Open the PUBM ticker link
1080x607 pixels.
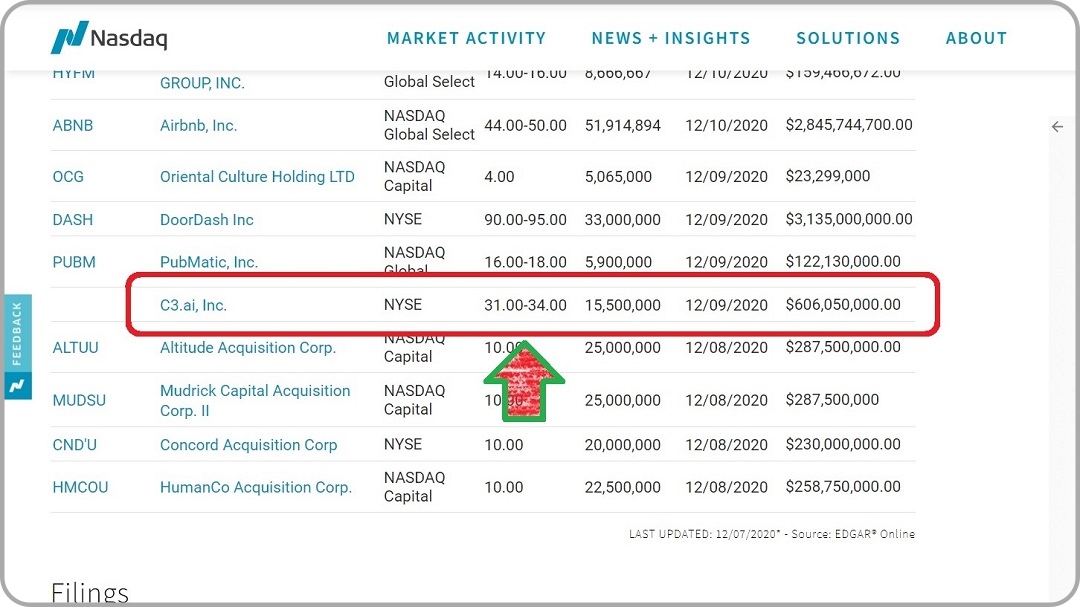74,263
